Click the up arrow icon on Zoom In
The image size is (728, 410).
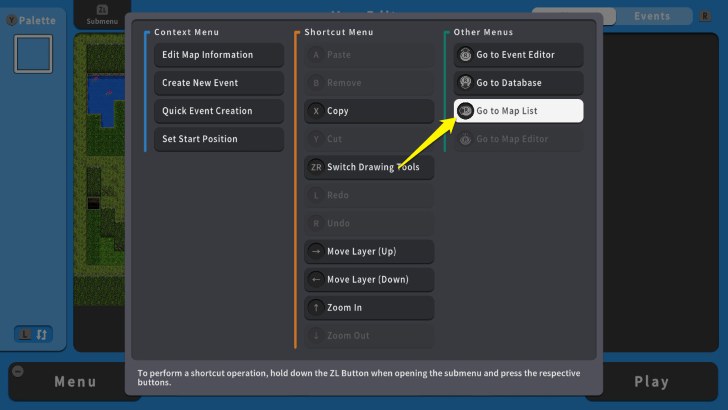pyautogui.click(x=316, y=307)
